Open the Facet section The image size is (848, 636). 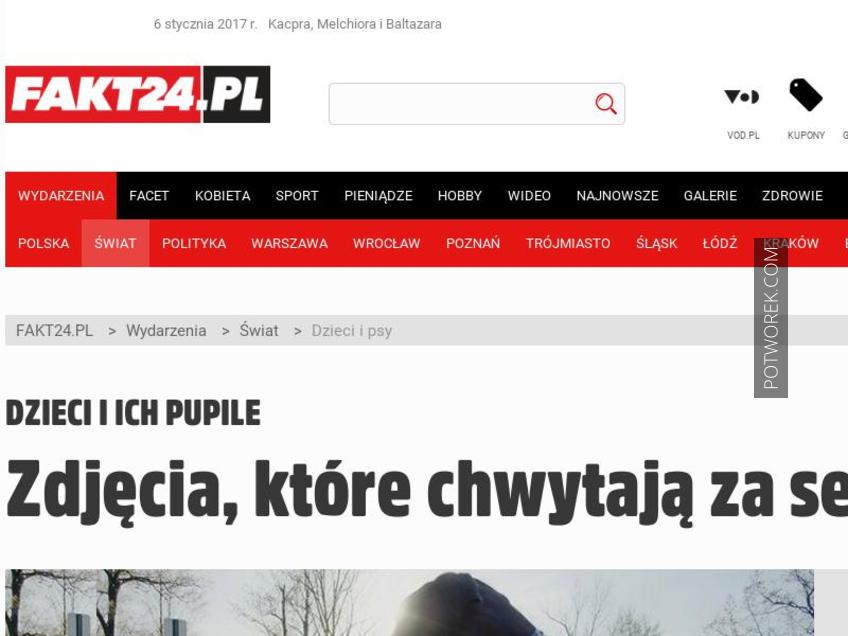149,196
